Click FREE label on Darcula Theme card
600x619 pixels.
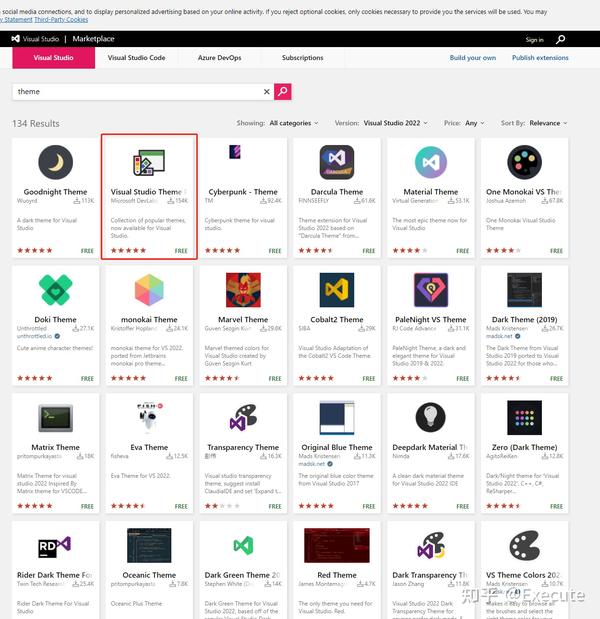369,251
